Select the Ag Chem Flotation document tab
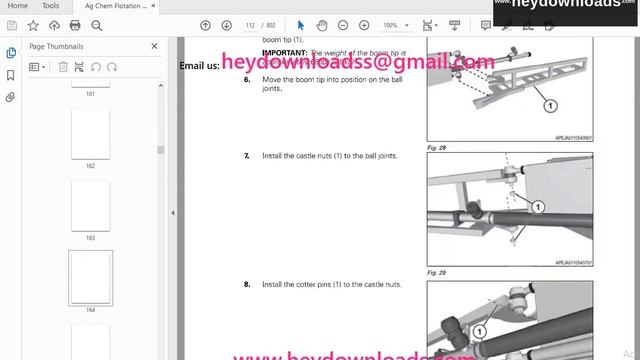 tap(116, 6)
